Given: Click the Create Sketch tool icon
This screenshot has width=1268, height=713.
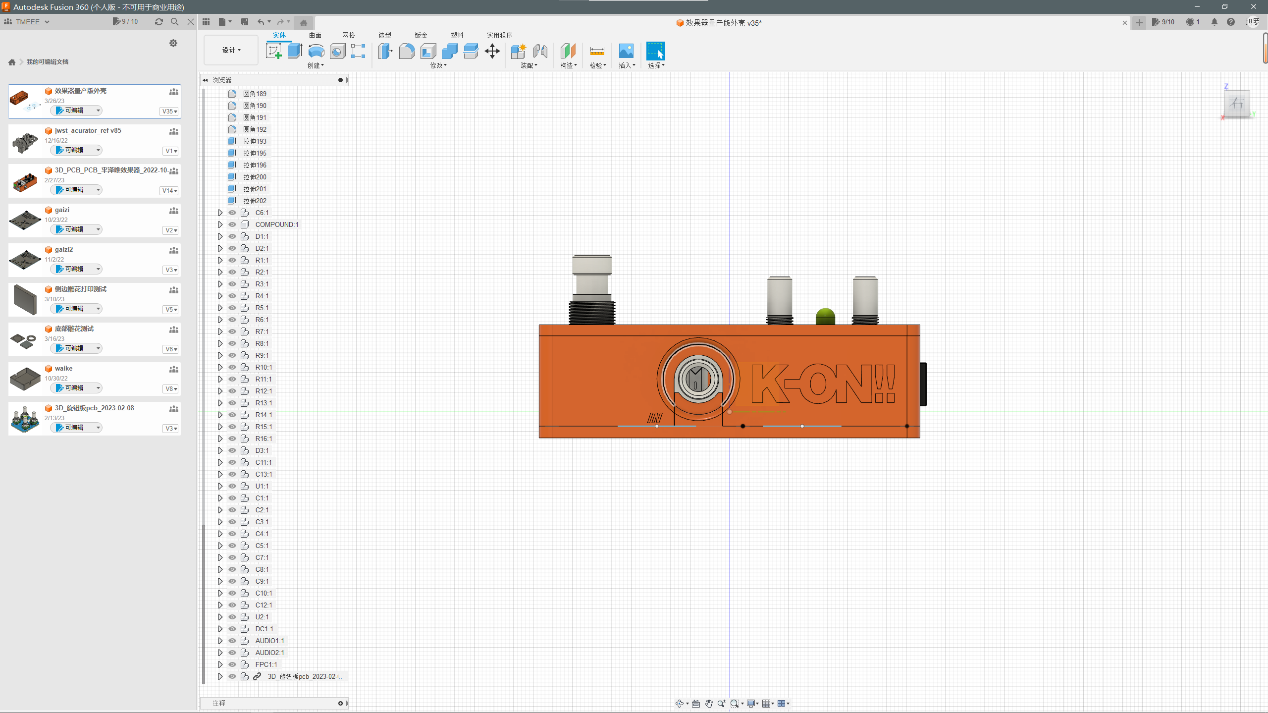Looking at the screenshot, I should (x=274, y=51).
